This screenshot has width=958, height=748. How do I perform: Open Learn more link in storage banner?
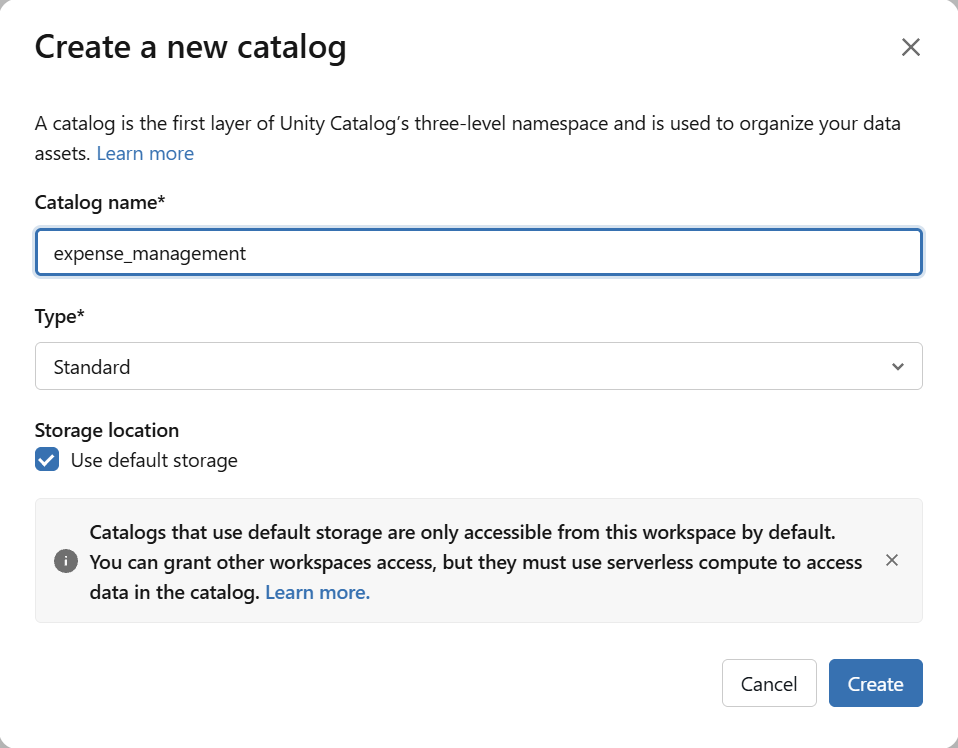click(x=318, y=592)
